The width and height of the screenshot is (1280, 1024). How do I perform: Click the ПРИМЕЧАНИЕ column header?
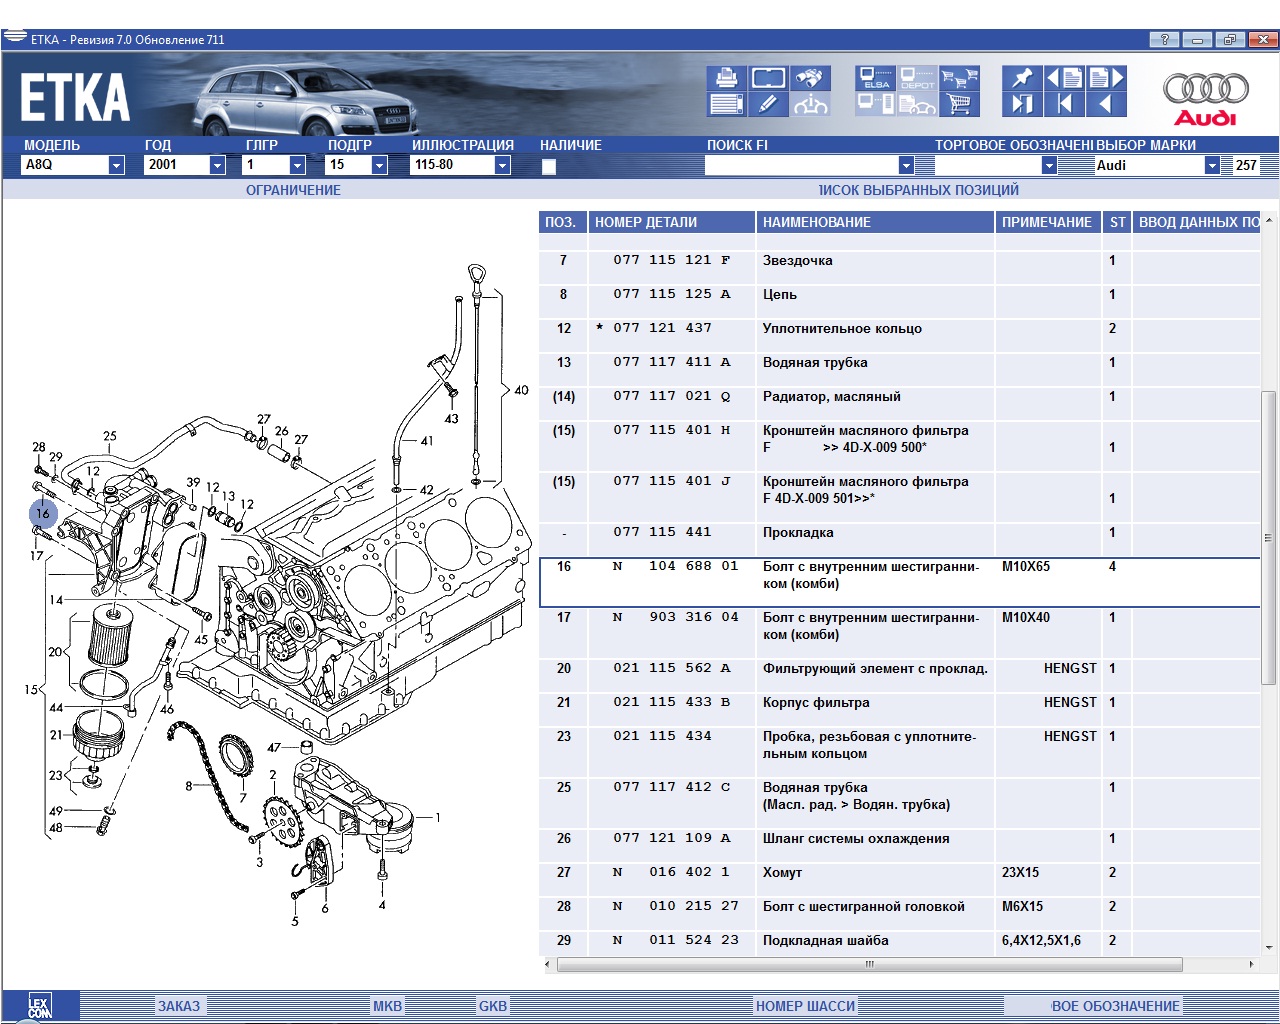pyautogui.click(x=1049, y=222)
